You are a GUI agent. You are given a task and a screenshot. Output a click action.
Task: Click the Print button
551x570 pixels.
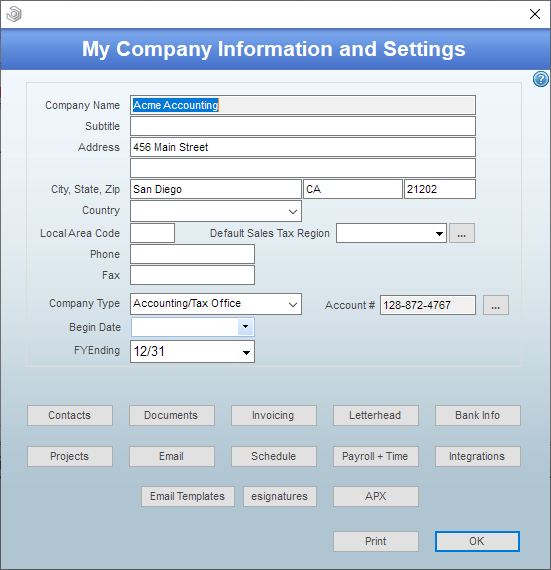pyautogui.click(x=375, y=542)
